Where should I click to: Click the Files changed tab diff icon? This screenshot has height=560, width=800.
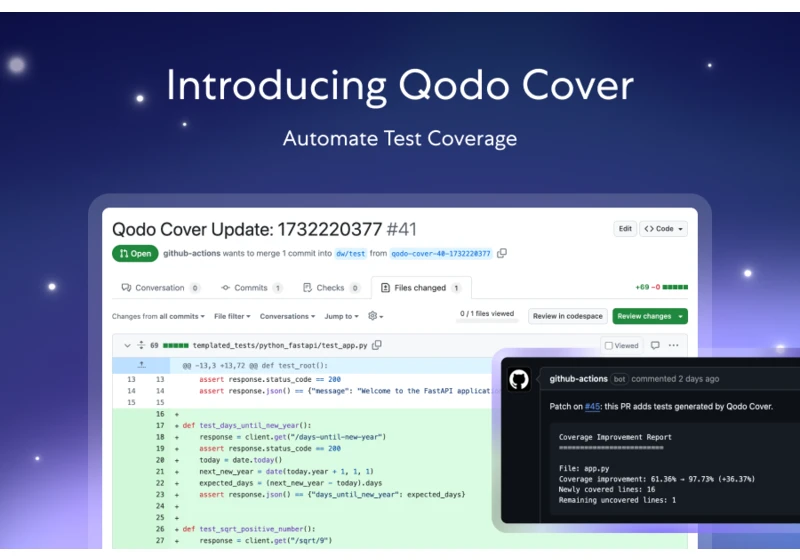coord(385,288)
